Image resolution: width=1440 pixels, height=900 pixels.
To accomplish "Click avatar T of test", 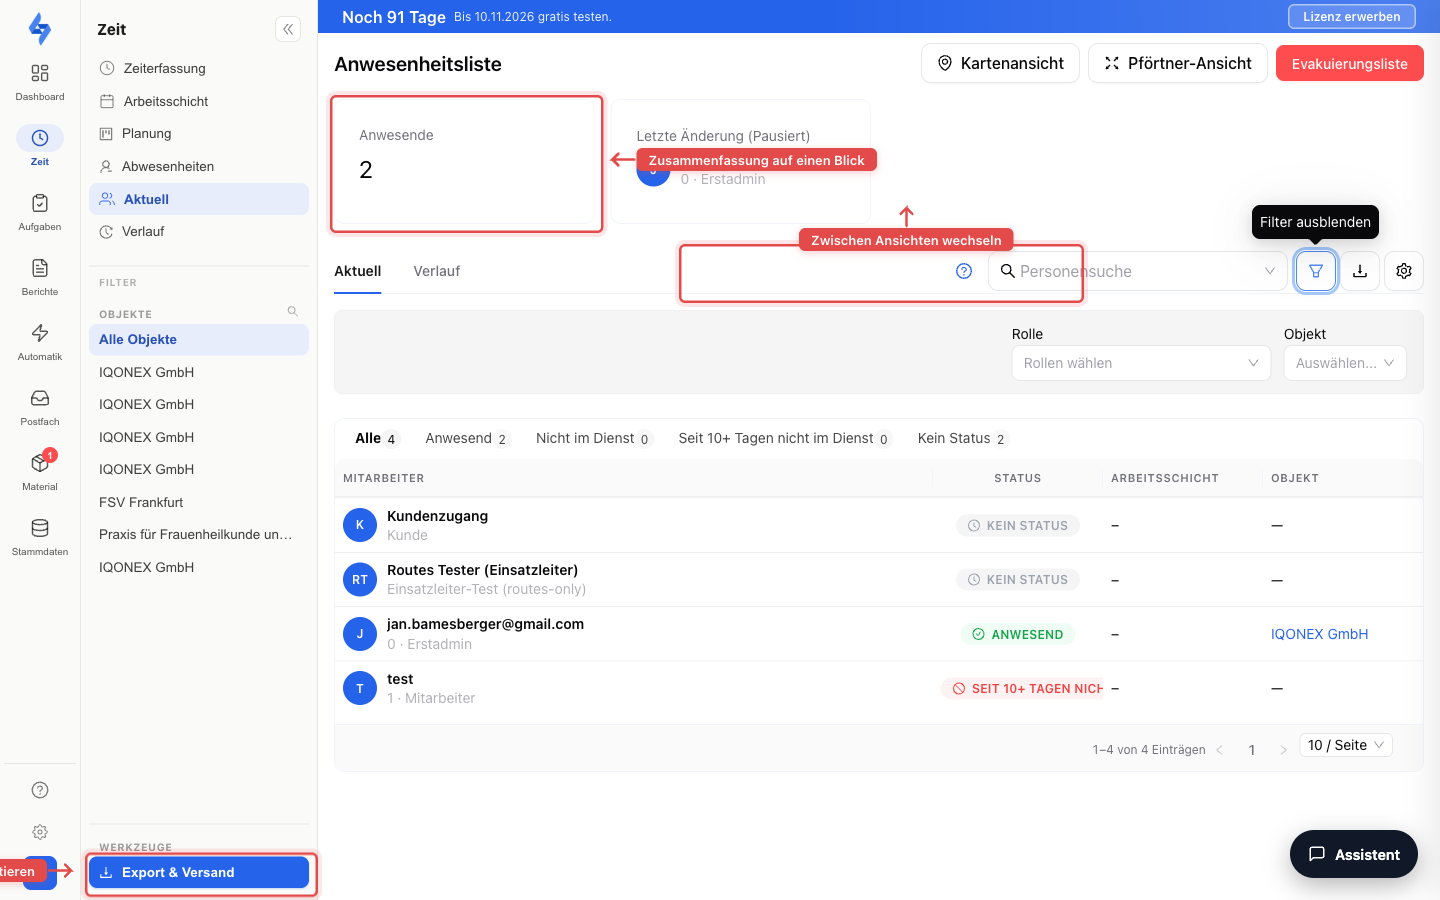I will point(360,688).
